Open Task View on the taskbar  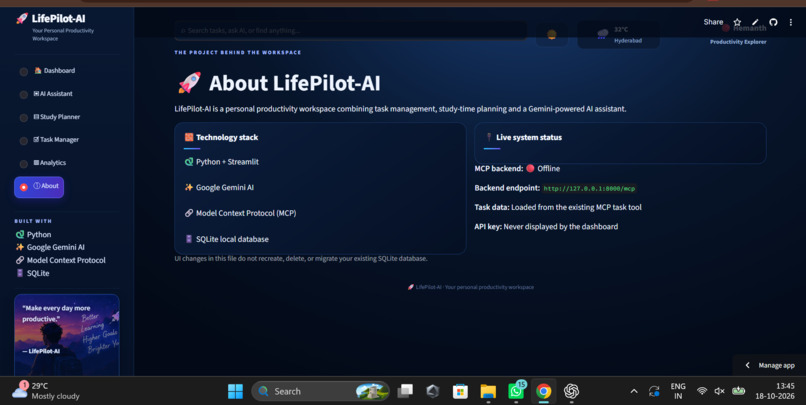[x=405, y=392]
